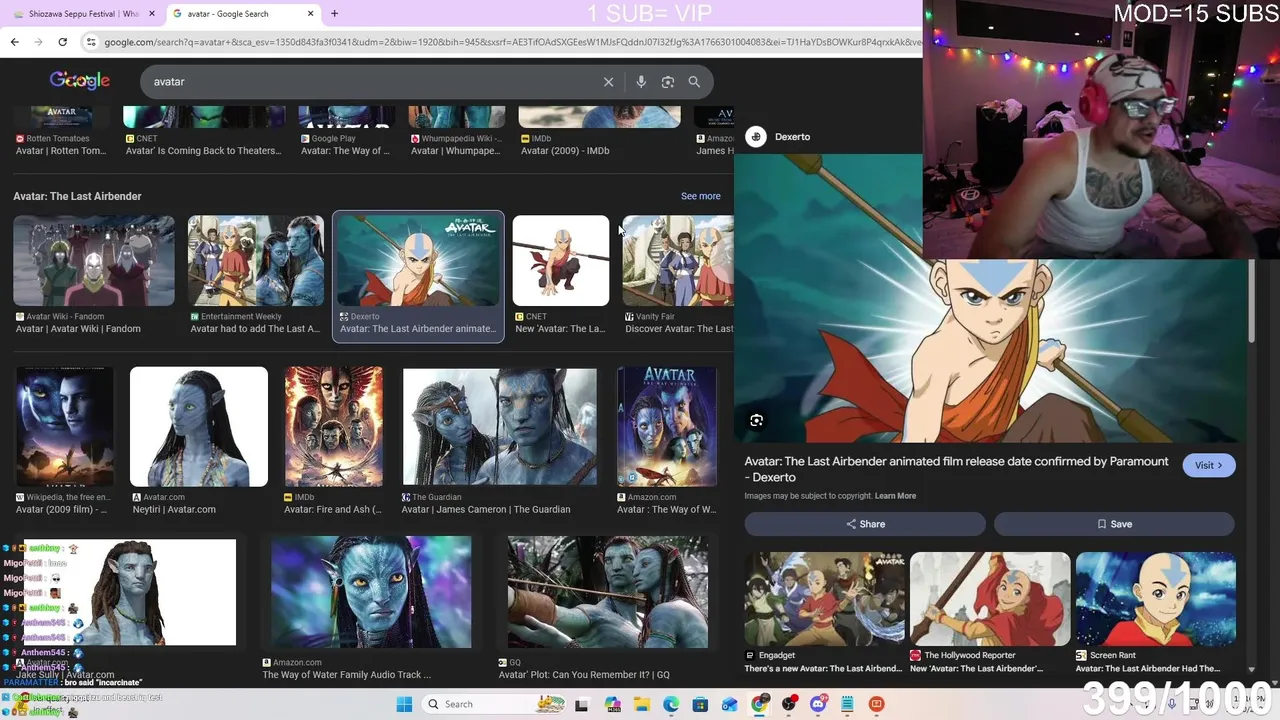Open the Engadget related image
Image resolution: width=1280 pixels, height=720 pixels.
point(824,598)
